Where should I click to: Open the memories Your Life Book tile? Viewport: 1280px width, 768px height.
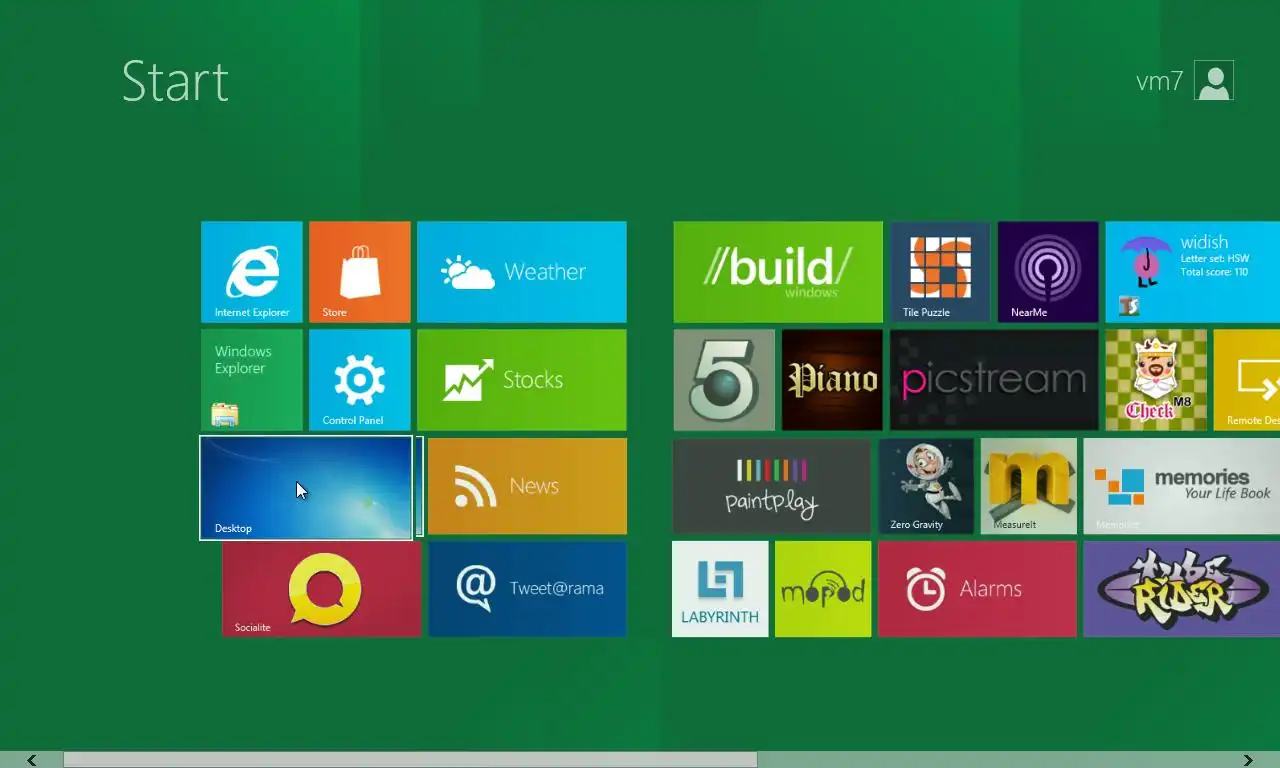pos(1182,486)
